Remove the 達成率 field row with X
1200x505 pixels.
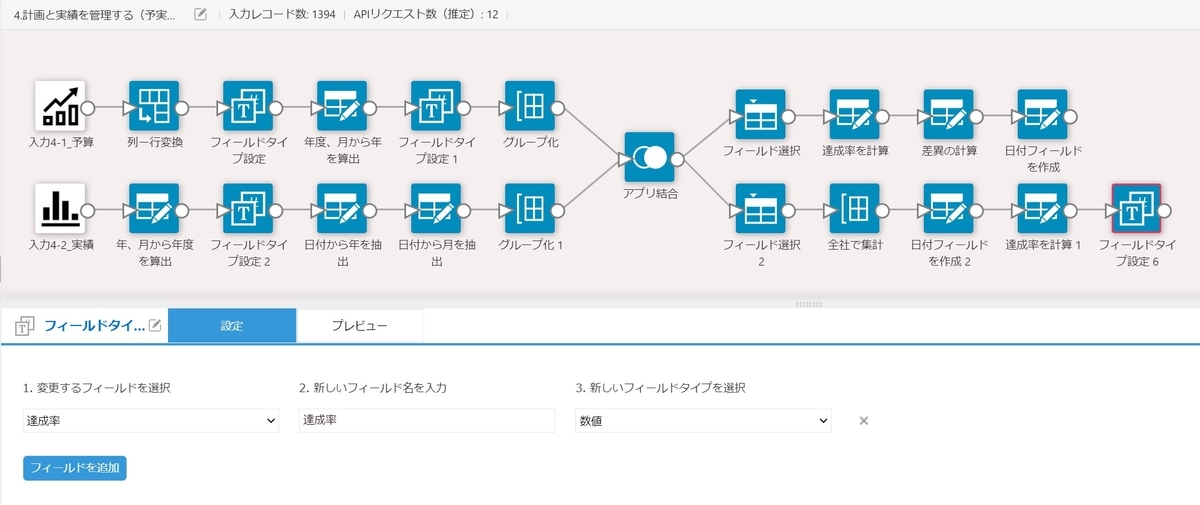click(864, 421)
